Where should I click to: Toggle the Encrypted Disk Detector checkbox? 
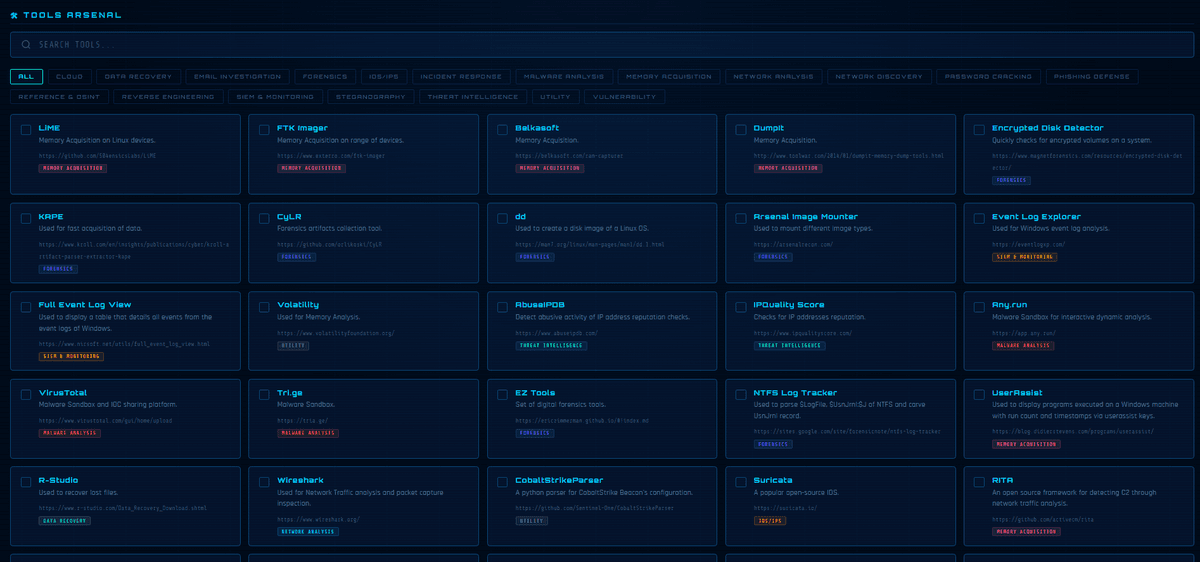point(979,129)
